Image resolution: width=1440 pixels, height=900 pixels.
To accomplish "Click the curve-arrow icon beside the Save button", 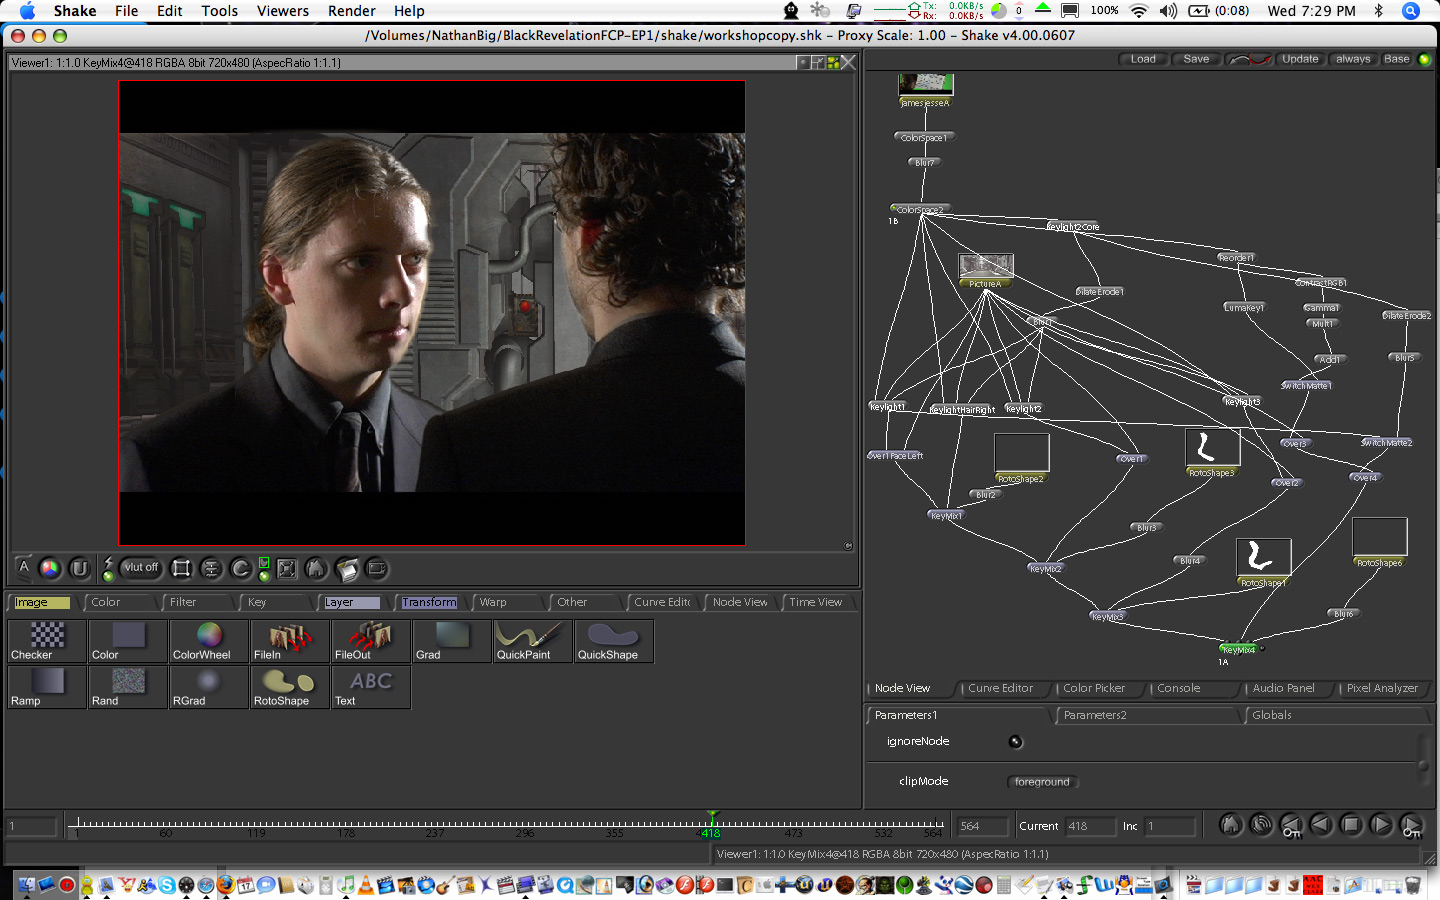I will tap(1250, 59).
